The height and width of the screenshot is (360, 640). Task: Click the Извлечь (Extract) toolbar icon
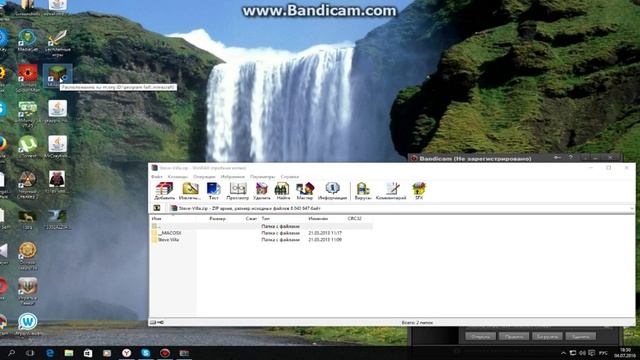point(190,191)
